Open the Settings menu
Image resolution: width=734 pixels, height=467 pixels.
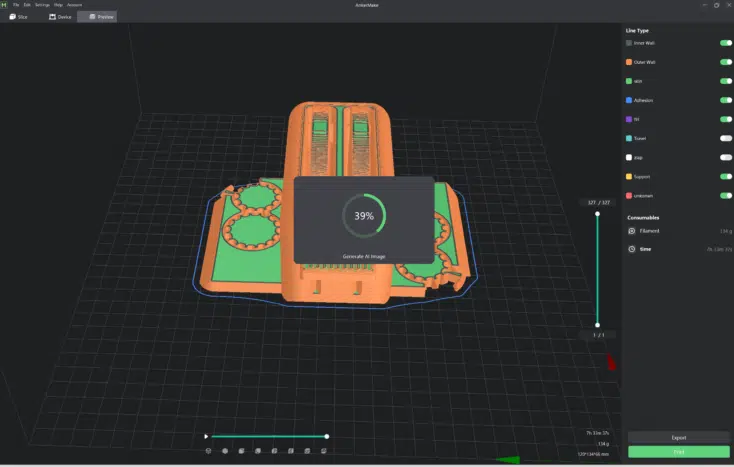point(42,5)
